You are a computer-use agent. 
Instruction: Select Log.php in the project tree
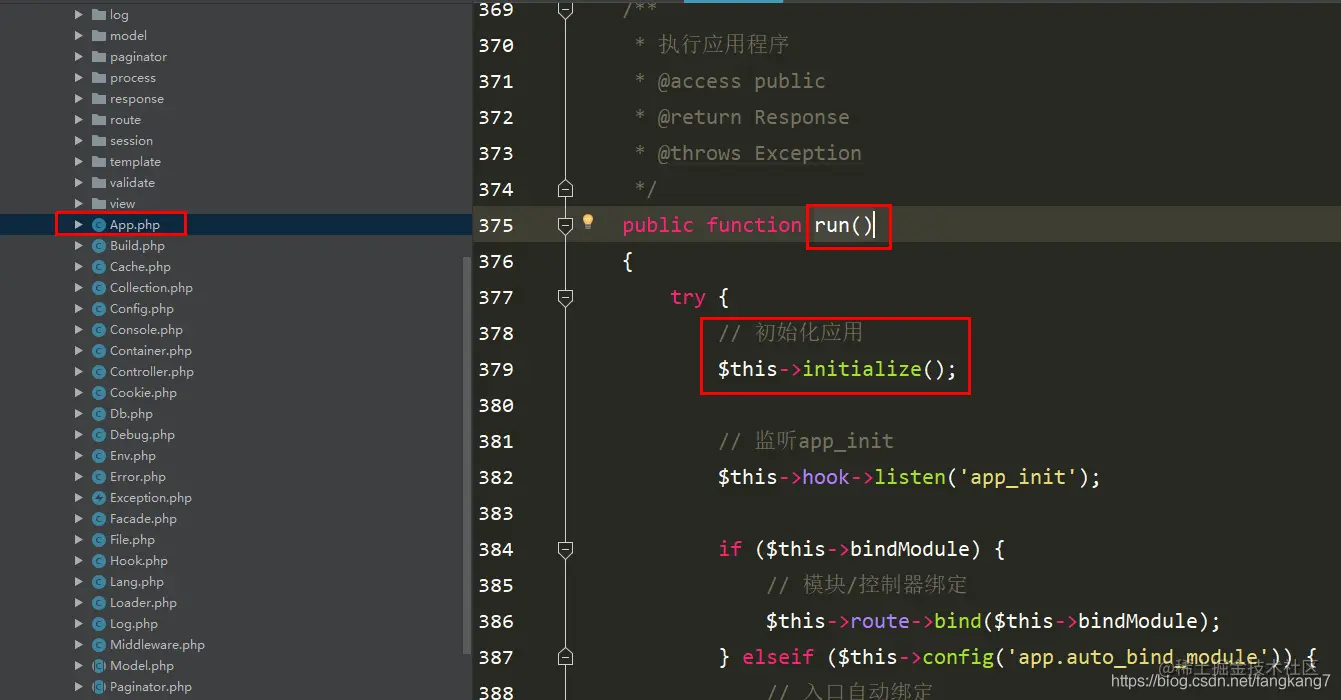point(134,624)
